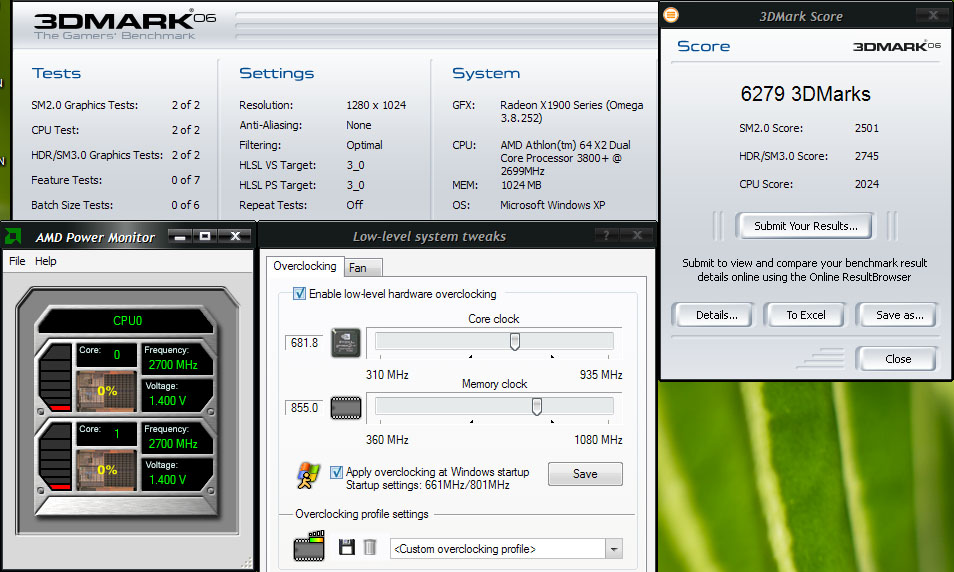Click the memory chip icon beside Memory clock

pyautogui.click(x=346, y=408)
